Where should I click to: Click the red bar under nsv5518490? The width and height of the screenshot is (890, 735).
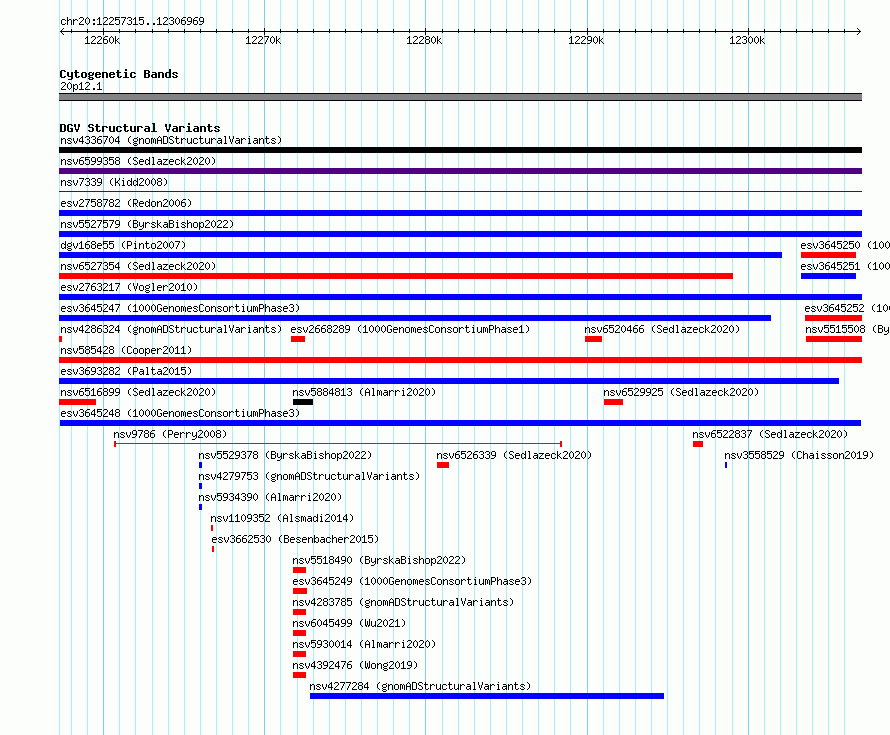300,570
